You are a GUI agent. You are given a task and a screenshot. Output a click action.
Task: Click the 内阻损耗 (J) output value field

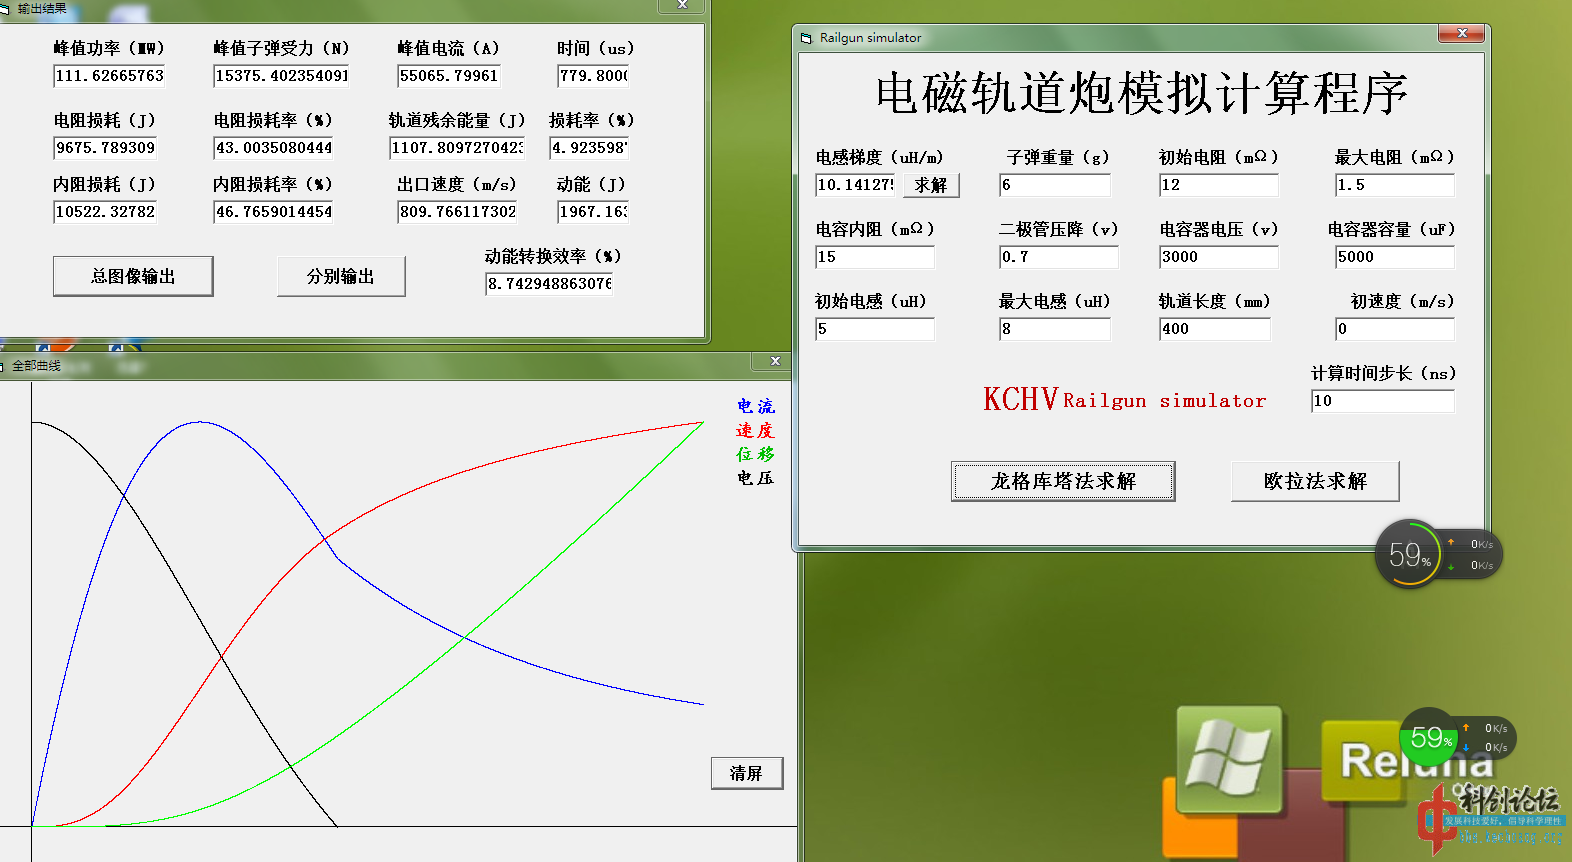point(105,212)
